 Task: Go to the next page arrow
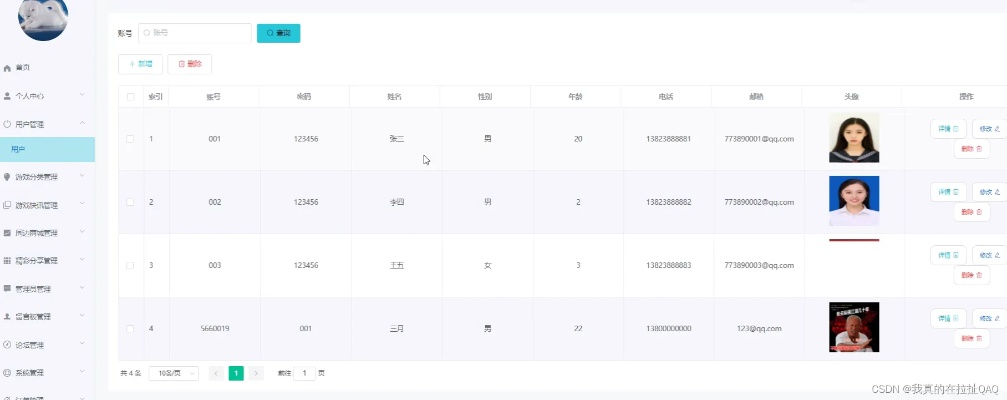click(x=256, y=373)
